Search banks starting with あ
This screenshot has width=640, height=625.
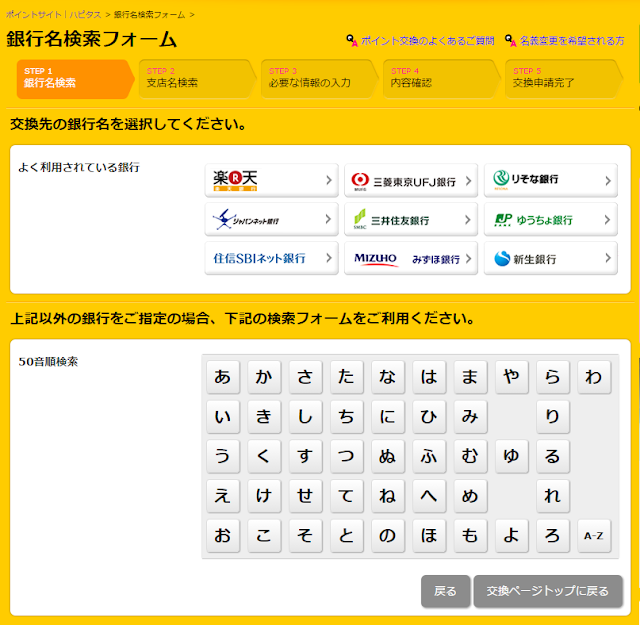pos(223,377)
